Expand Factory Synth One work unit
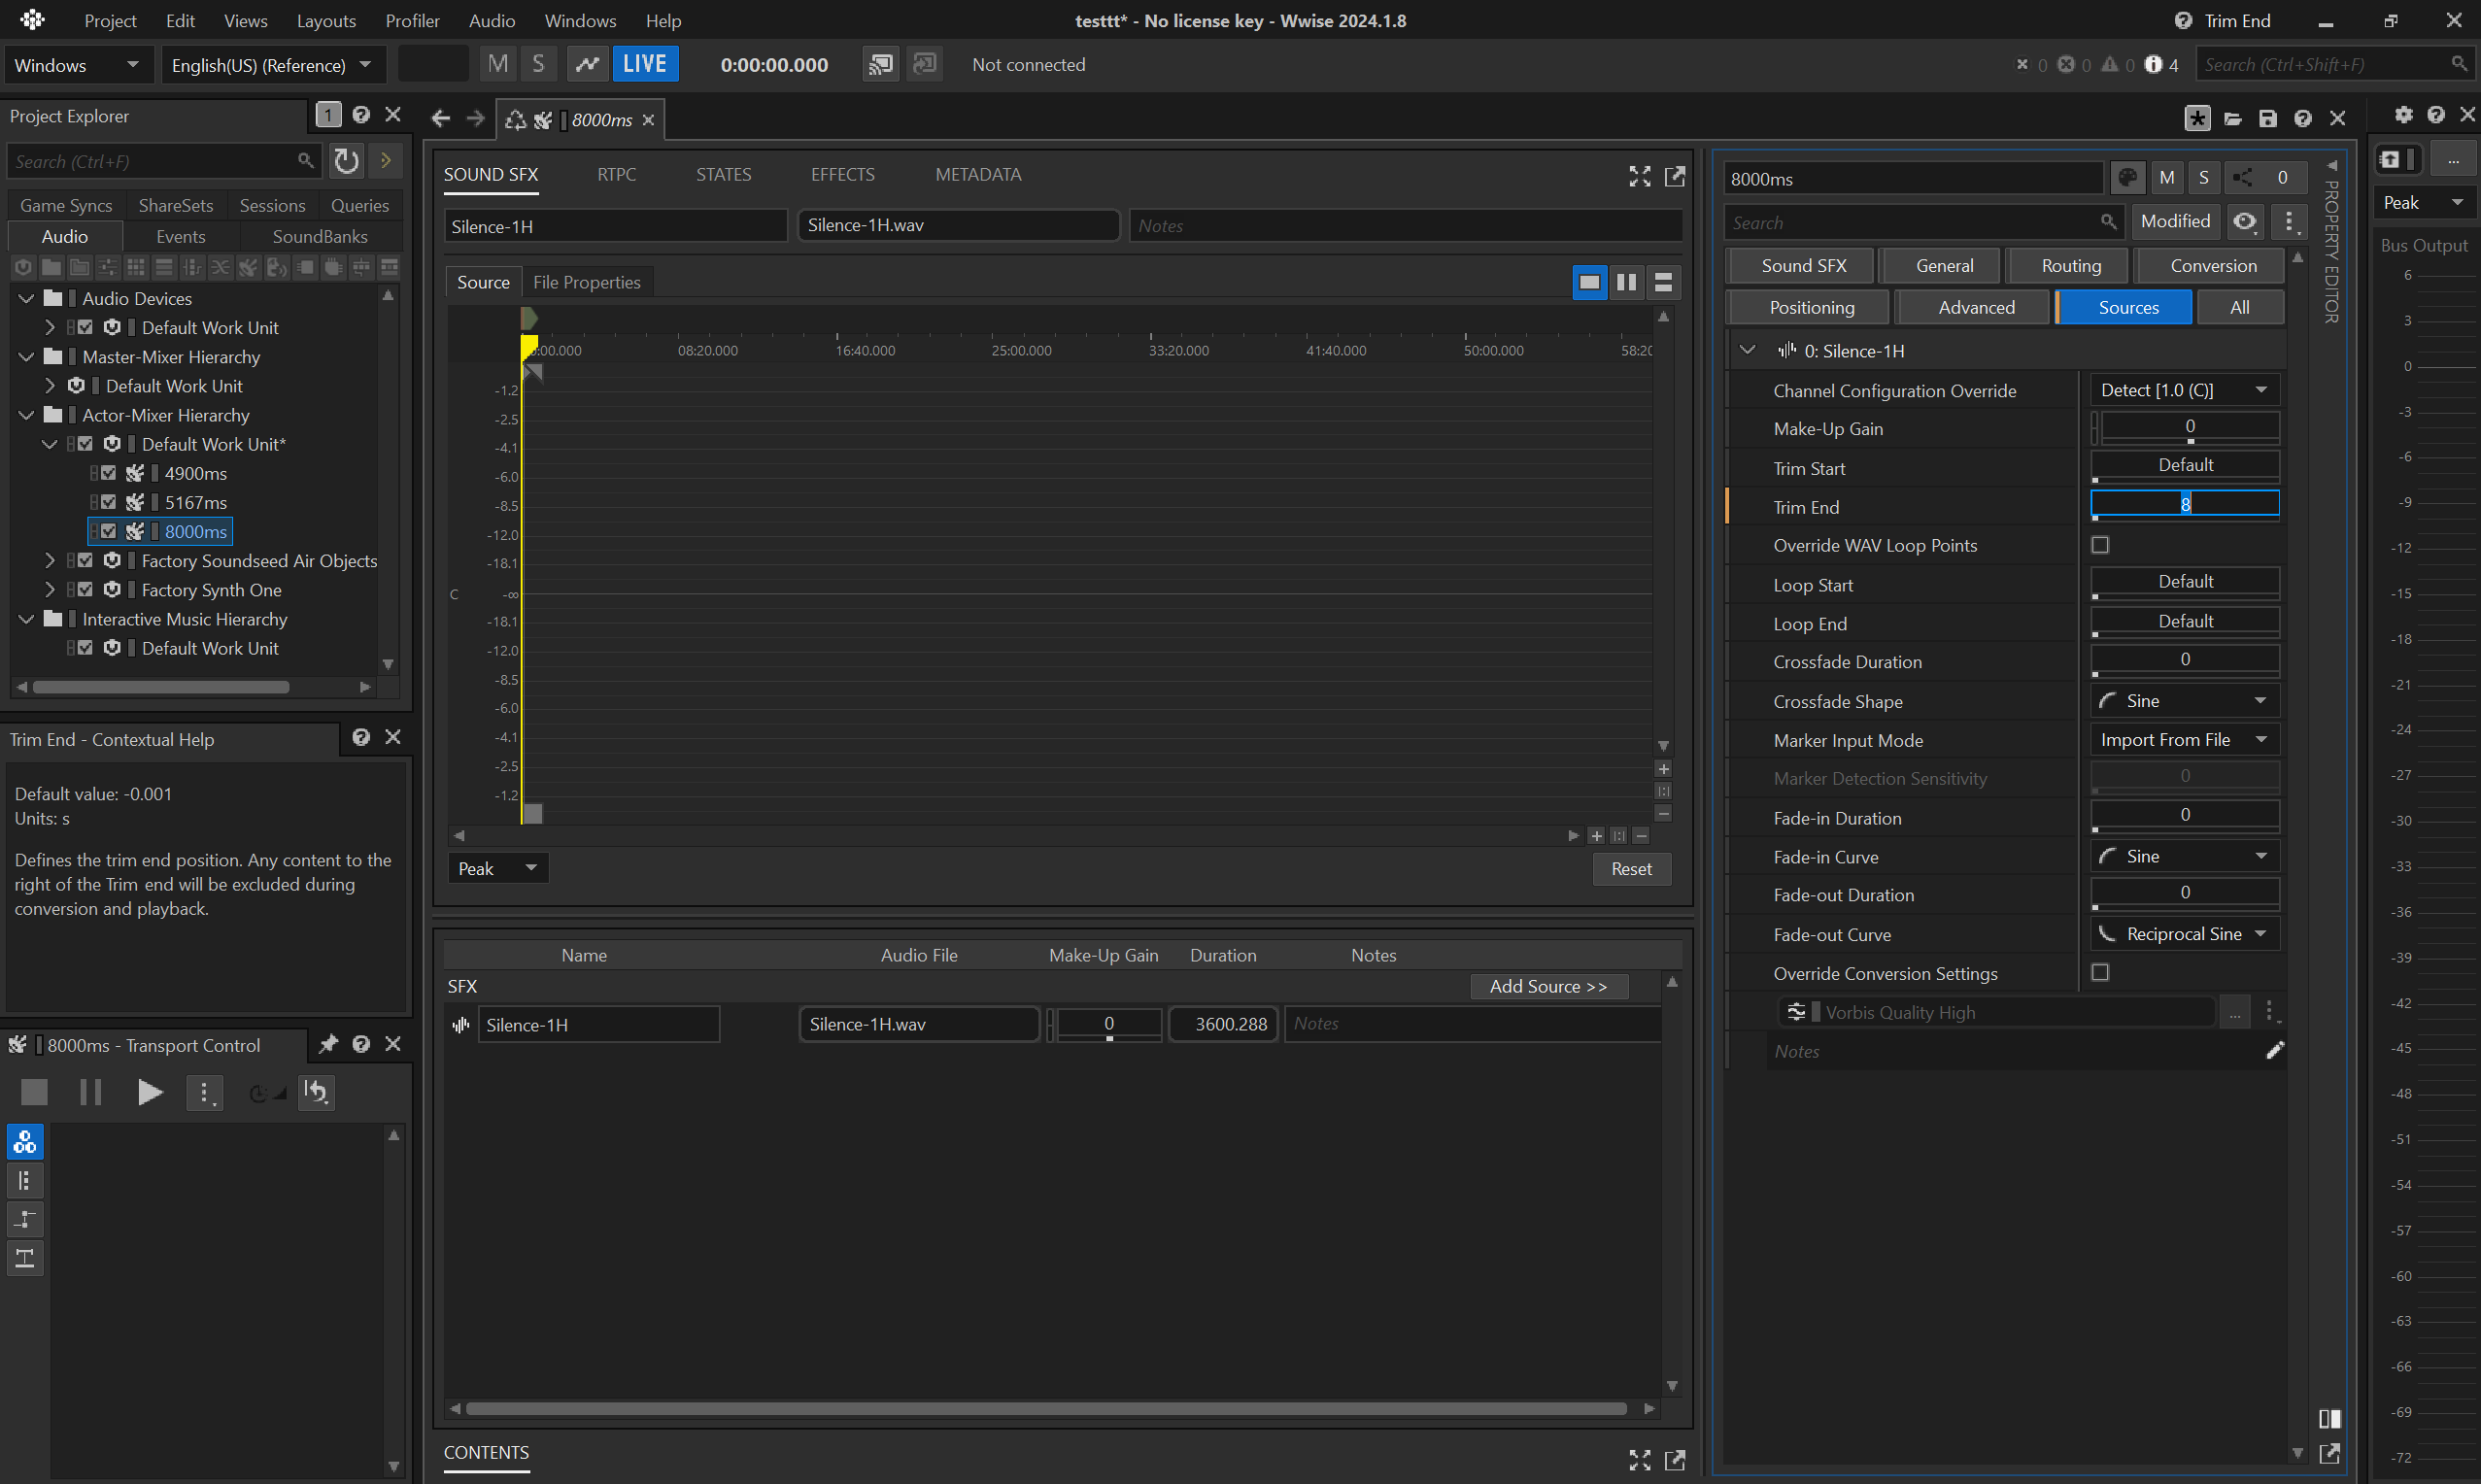 click(50, 590)
